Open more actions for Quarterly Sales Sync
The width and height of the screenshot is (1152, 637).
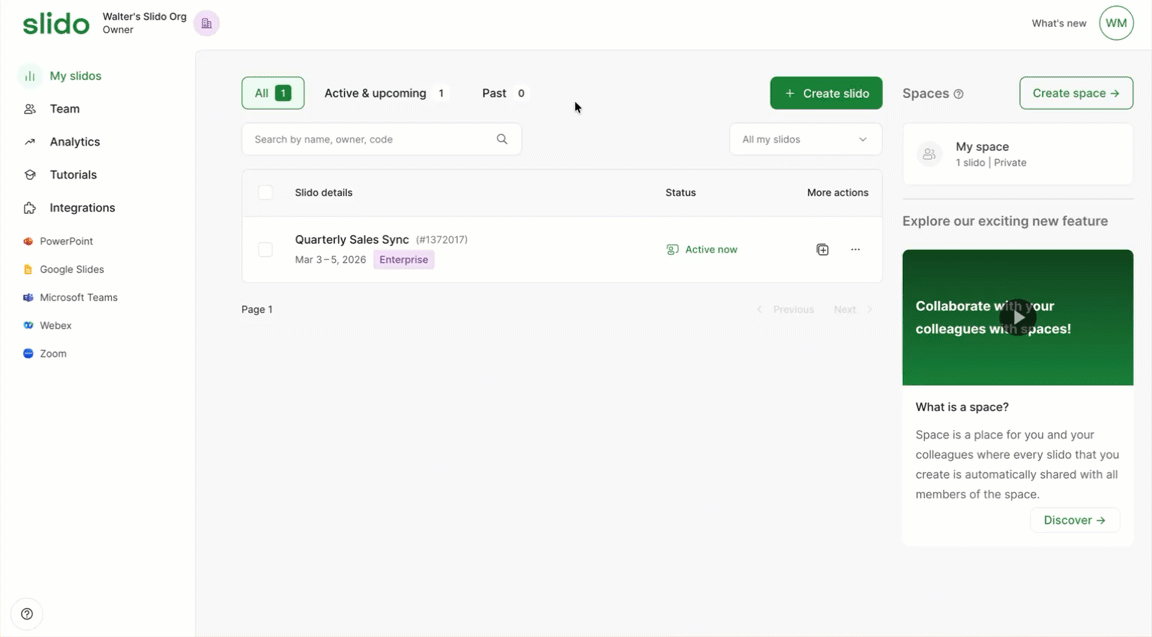[x=855, y=250]
